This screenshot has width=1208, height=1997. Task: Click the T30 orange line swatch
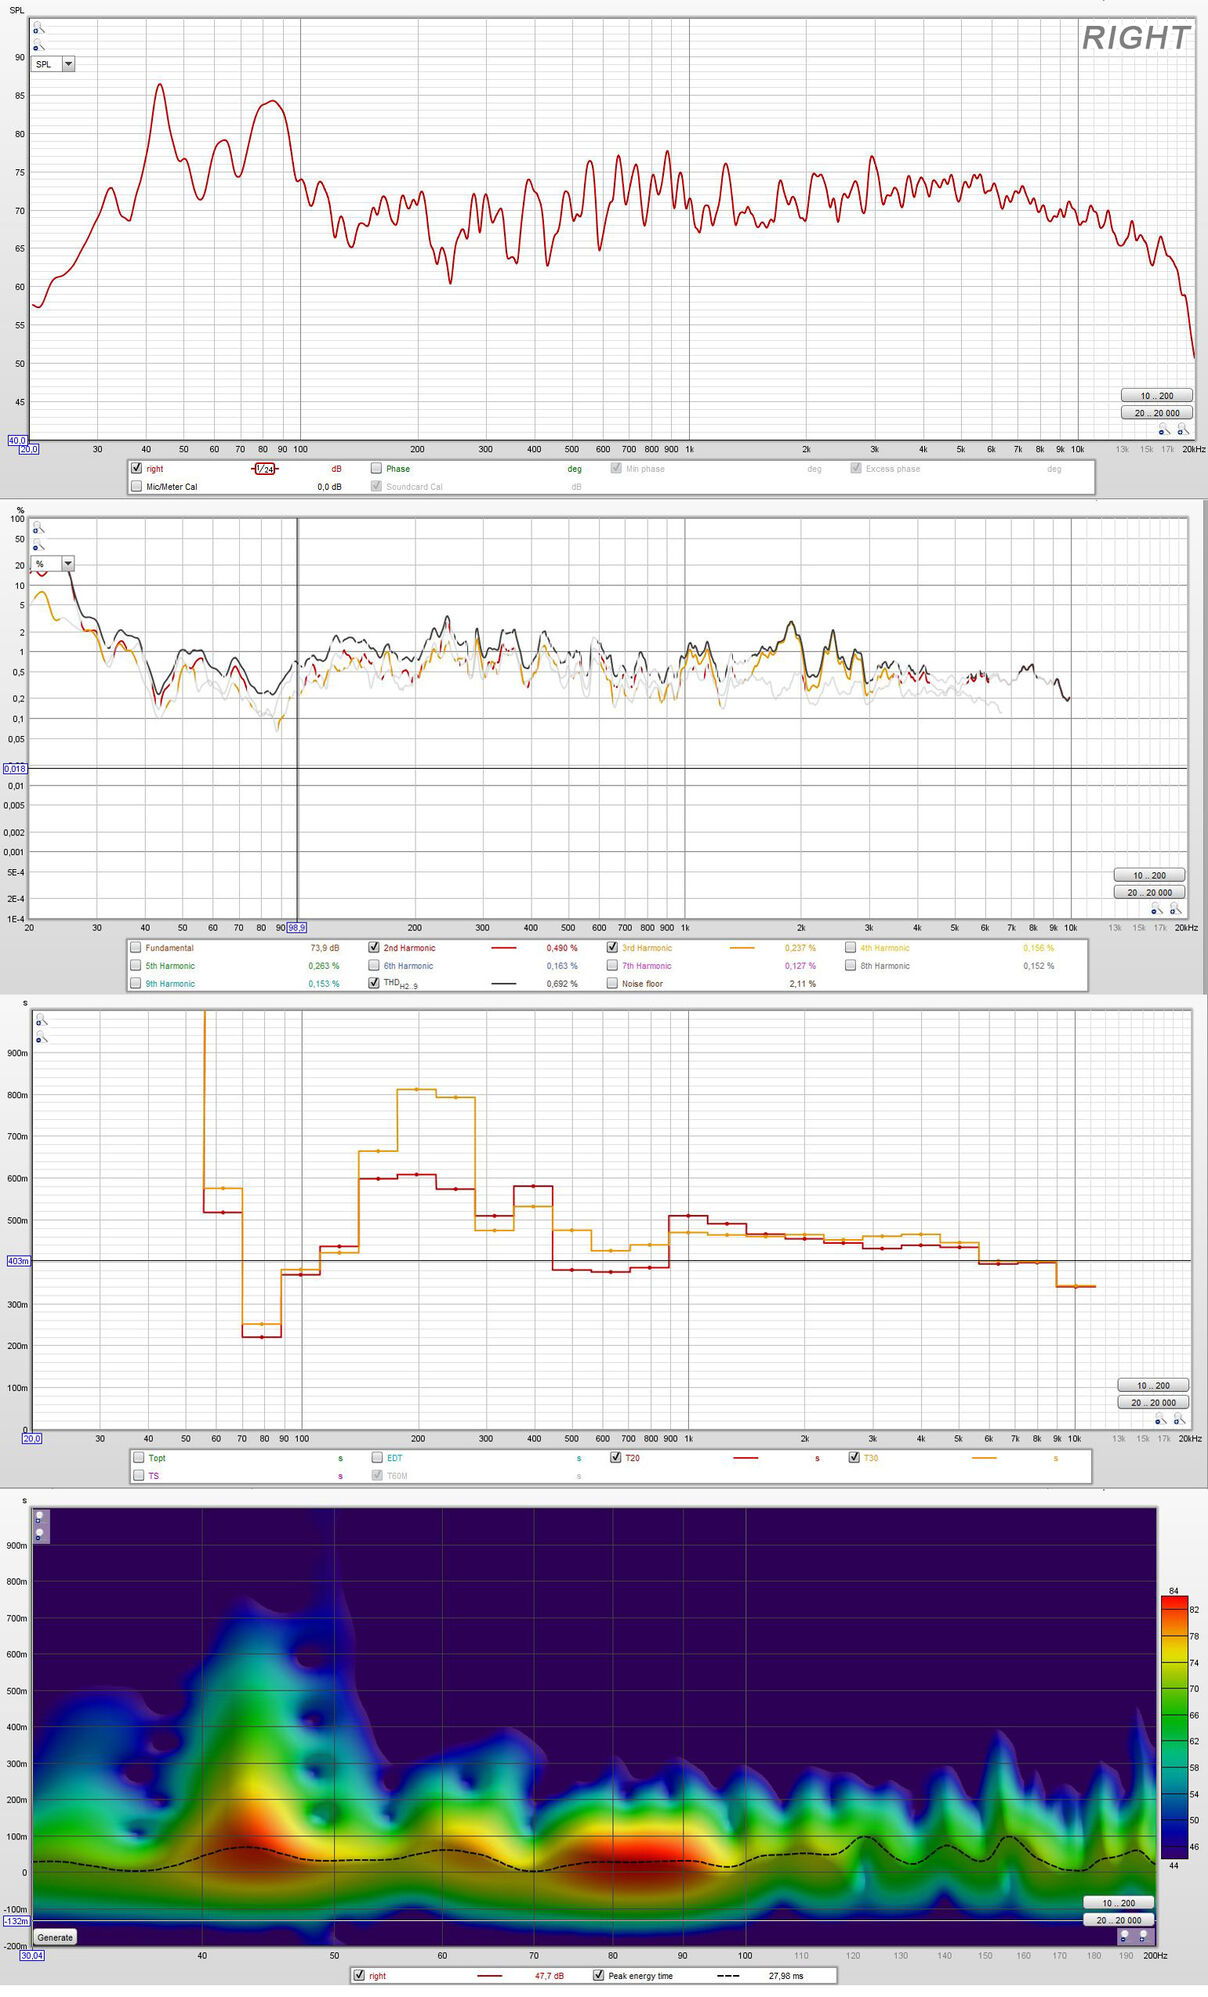(984, 1458)
